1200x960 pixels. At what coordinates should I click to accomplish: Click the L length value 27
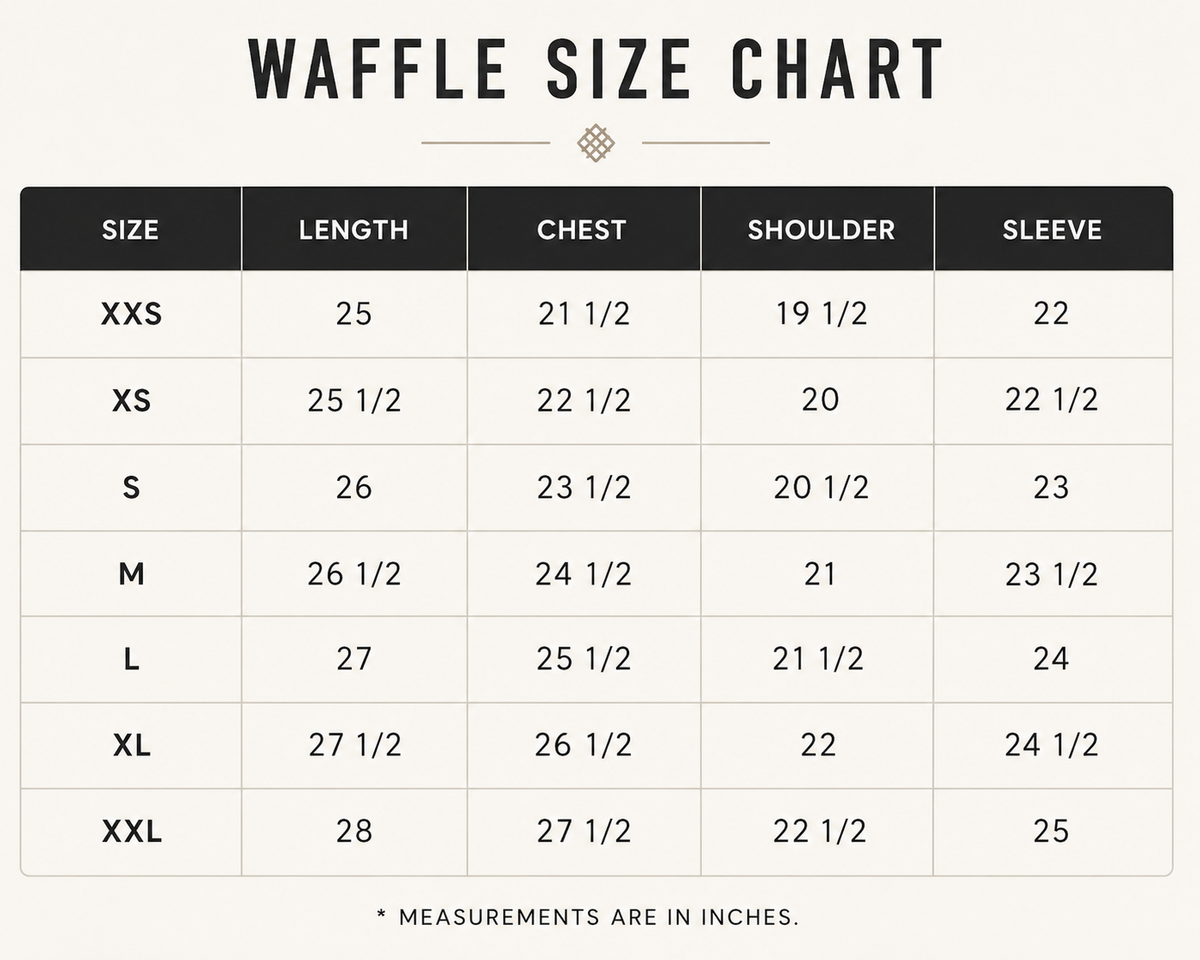tap(354, 659)
